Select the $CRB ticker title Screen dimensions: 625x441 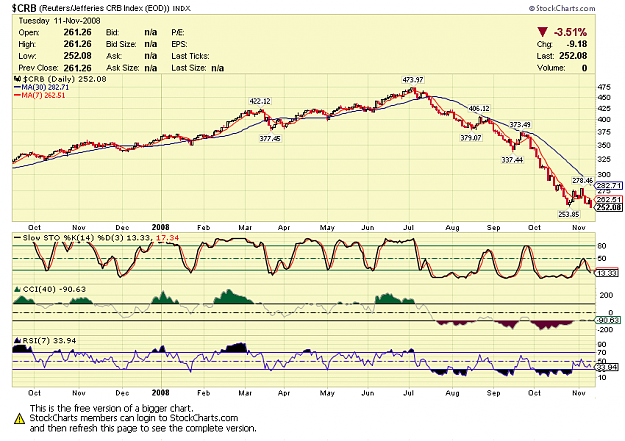click(24, 8)
